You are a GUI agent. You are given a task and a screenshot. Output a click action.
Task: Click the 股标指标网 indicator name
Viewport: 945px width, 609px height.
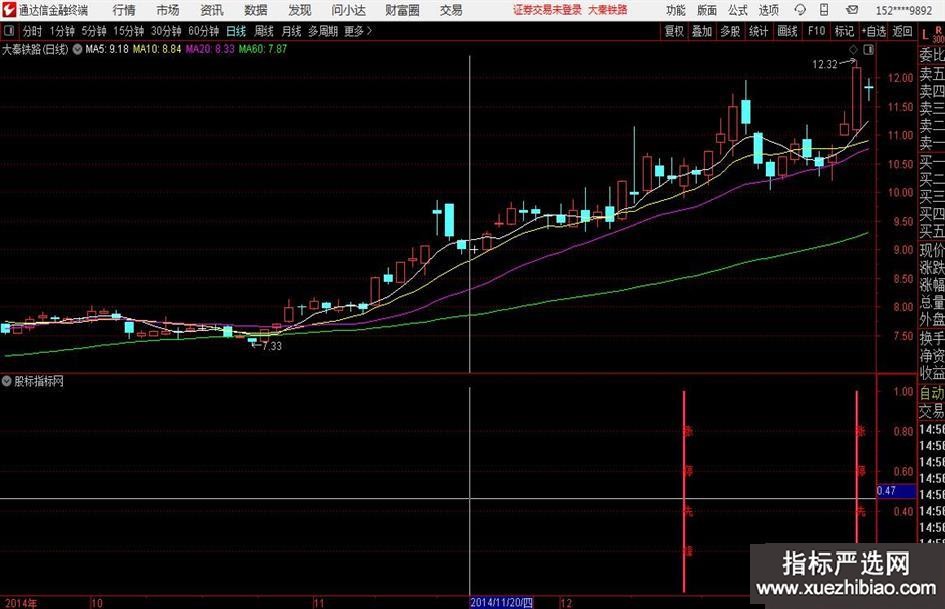click(39, 381)
